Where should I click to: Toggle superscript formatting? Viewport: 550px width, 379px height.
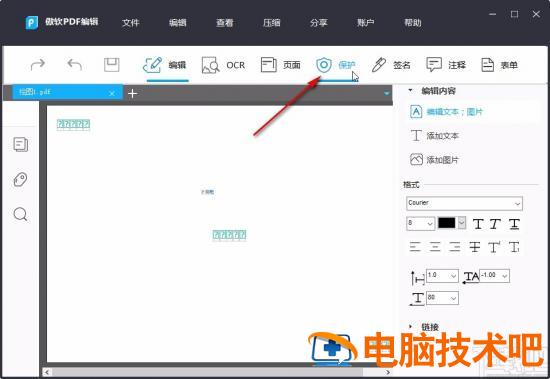[x=494, y=247]
